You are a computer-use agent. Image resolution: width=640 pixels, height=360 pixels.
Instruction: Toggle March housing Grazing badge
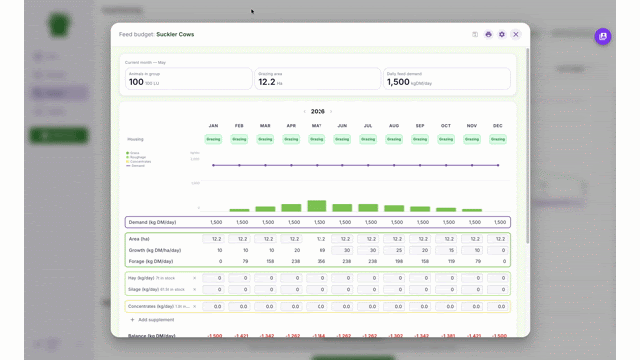click(265, 139)
